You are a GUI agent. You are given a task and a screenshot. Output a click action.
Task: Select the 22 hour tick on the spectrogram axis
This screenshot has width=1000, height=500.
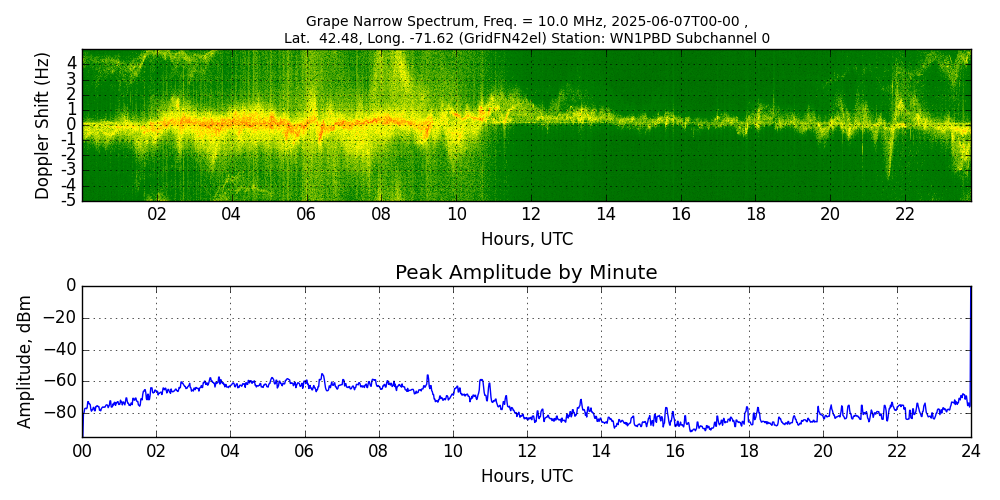[x=905, y=214]
